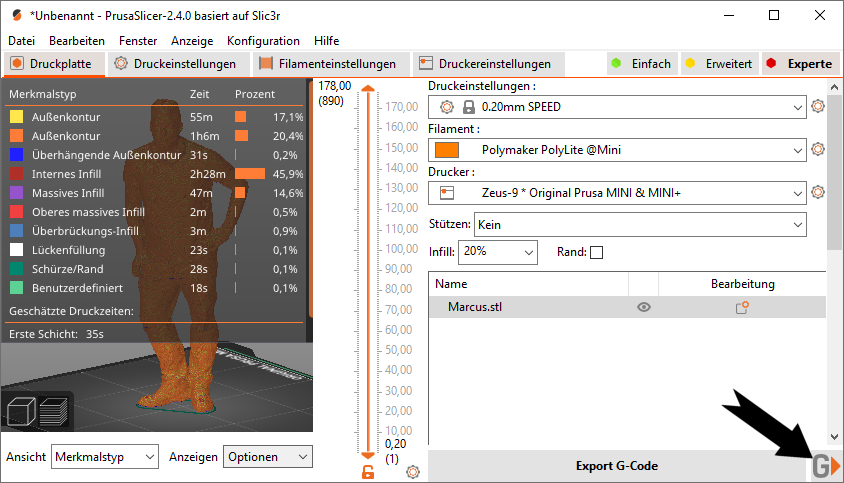Toggle yellow Außenkontur legend color
This screenshot has height=483, width=844.
[17, 116]
